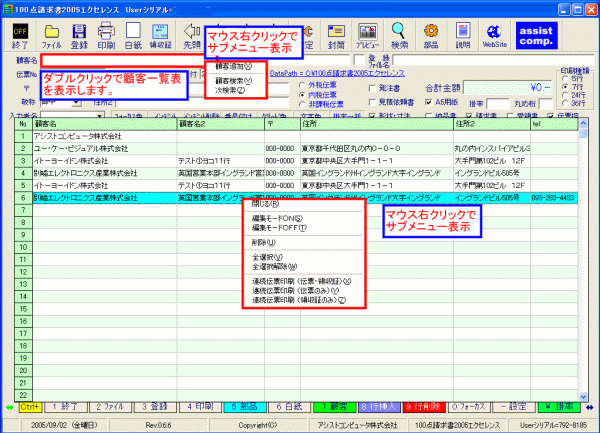This screenshot has width=600, height=433.
Task: Click the '2 ファイル' bottom function button
Action: tap(109, 407)
